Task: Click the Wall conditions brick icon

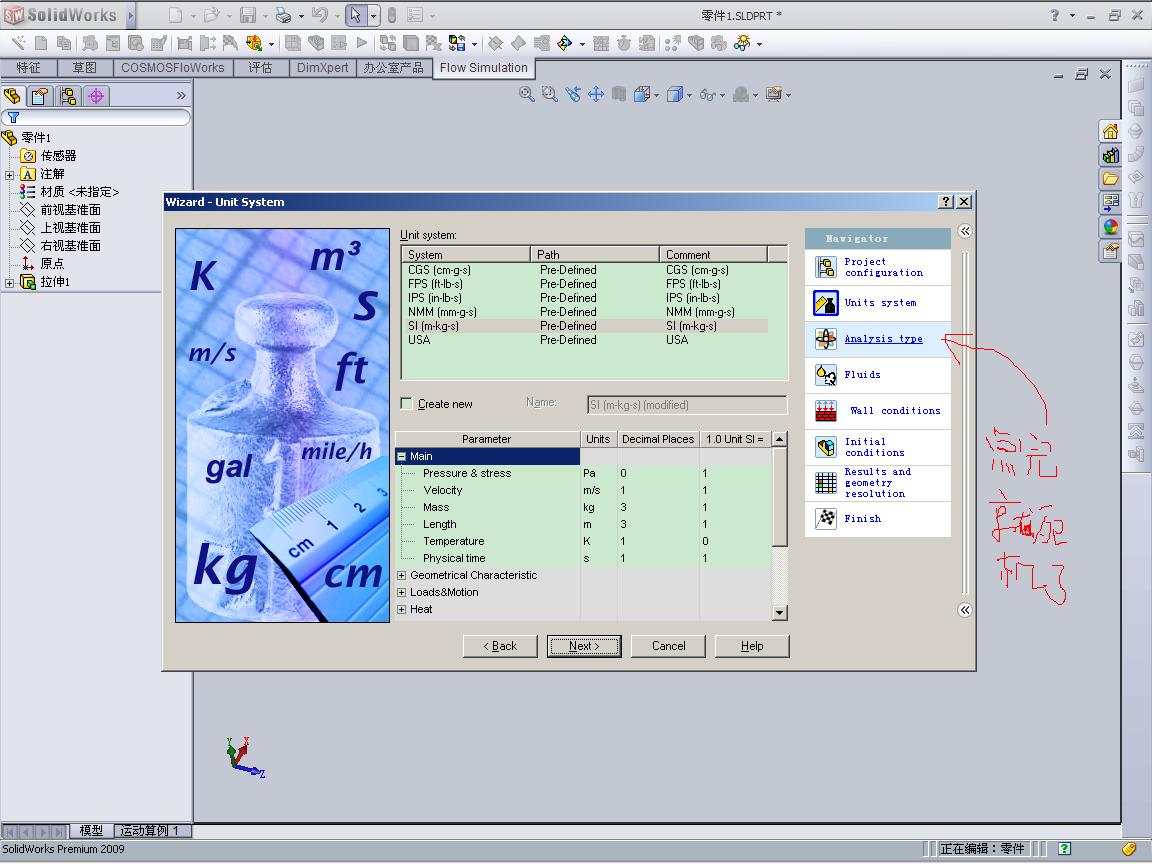Action: click(826, 411)
